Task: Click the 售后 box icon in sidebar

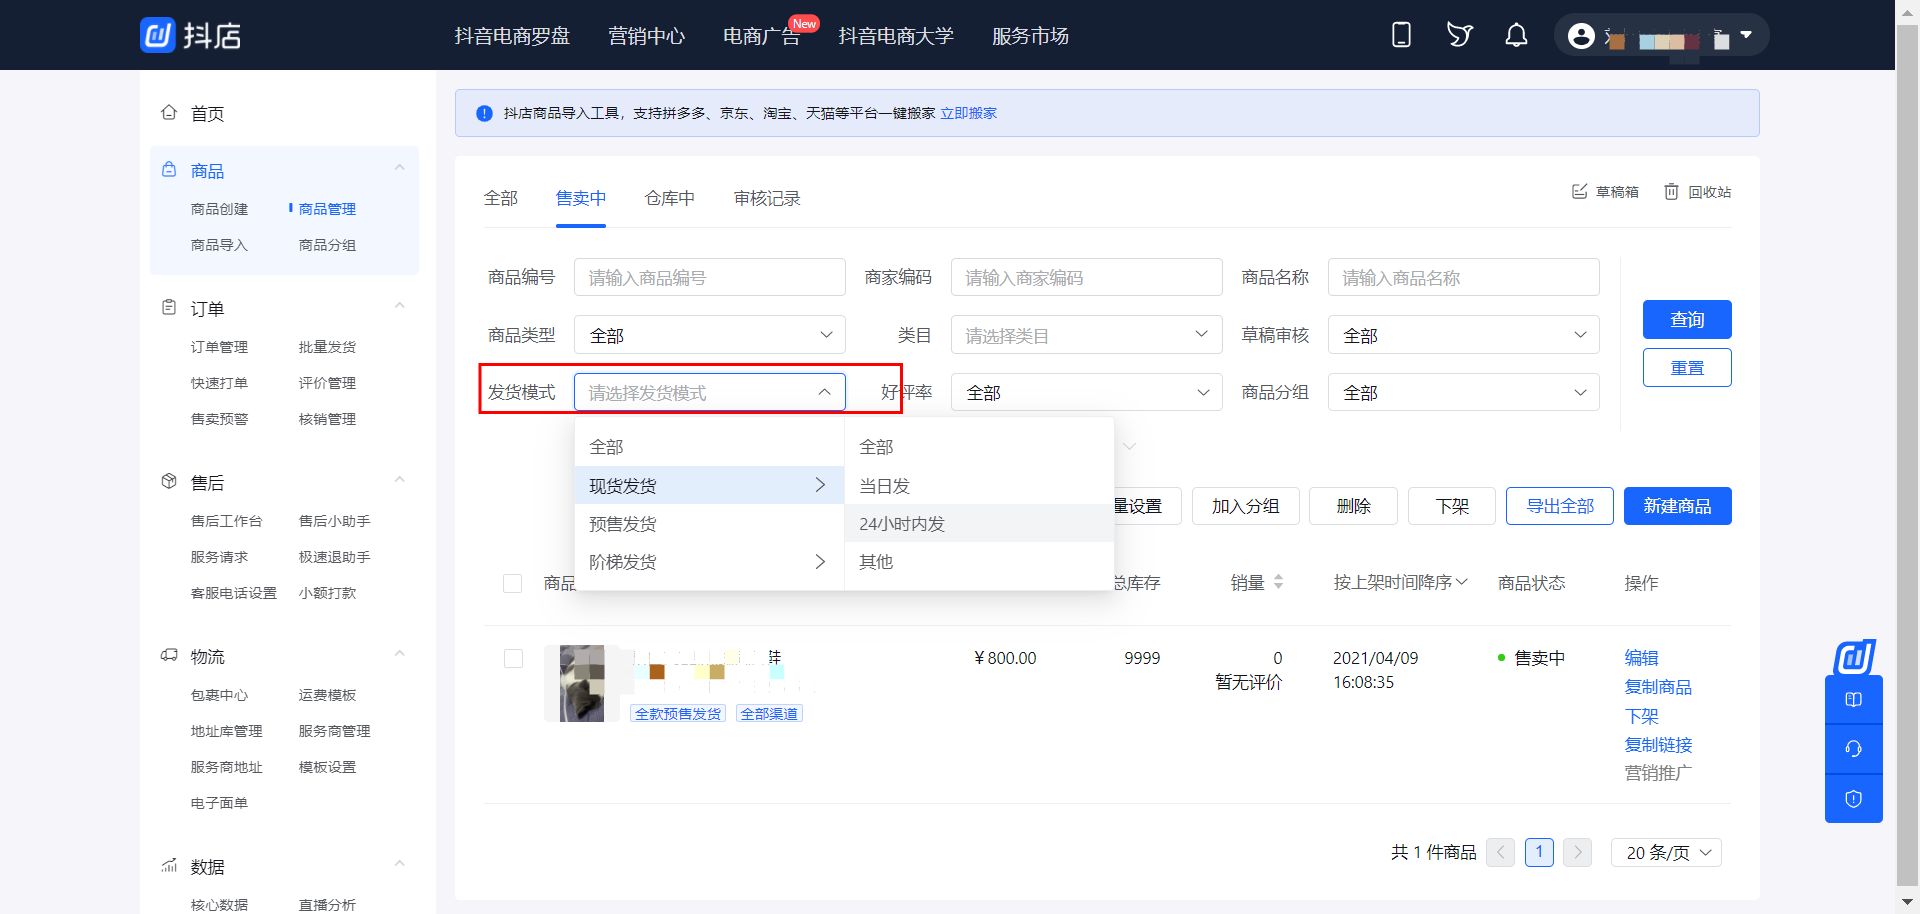Action: pyautogui.click(x=169, y=482)
